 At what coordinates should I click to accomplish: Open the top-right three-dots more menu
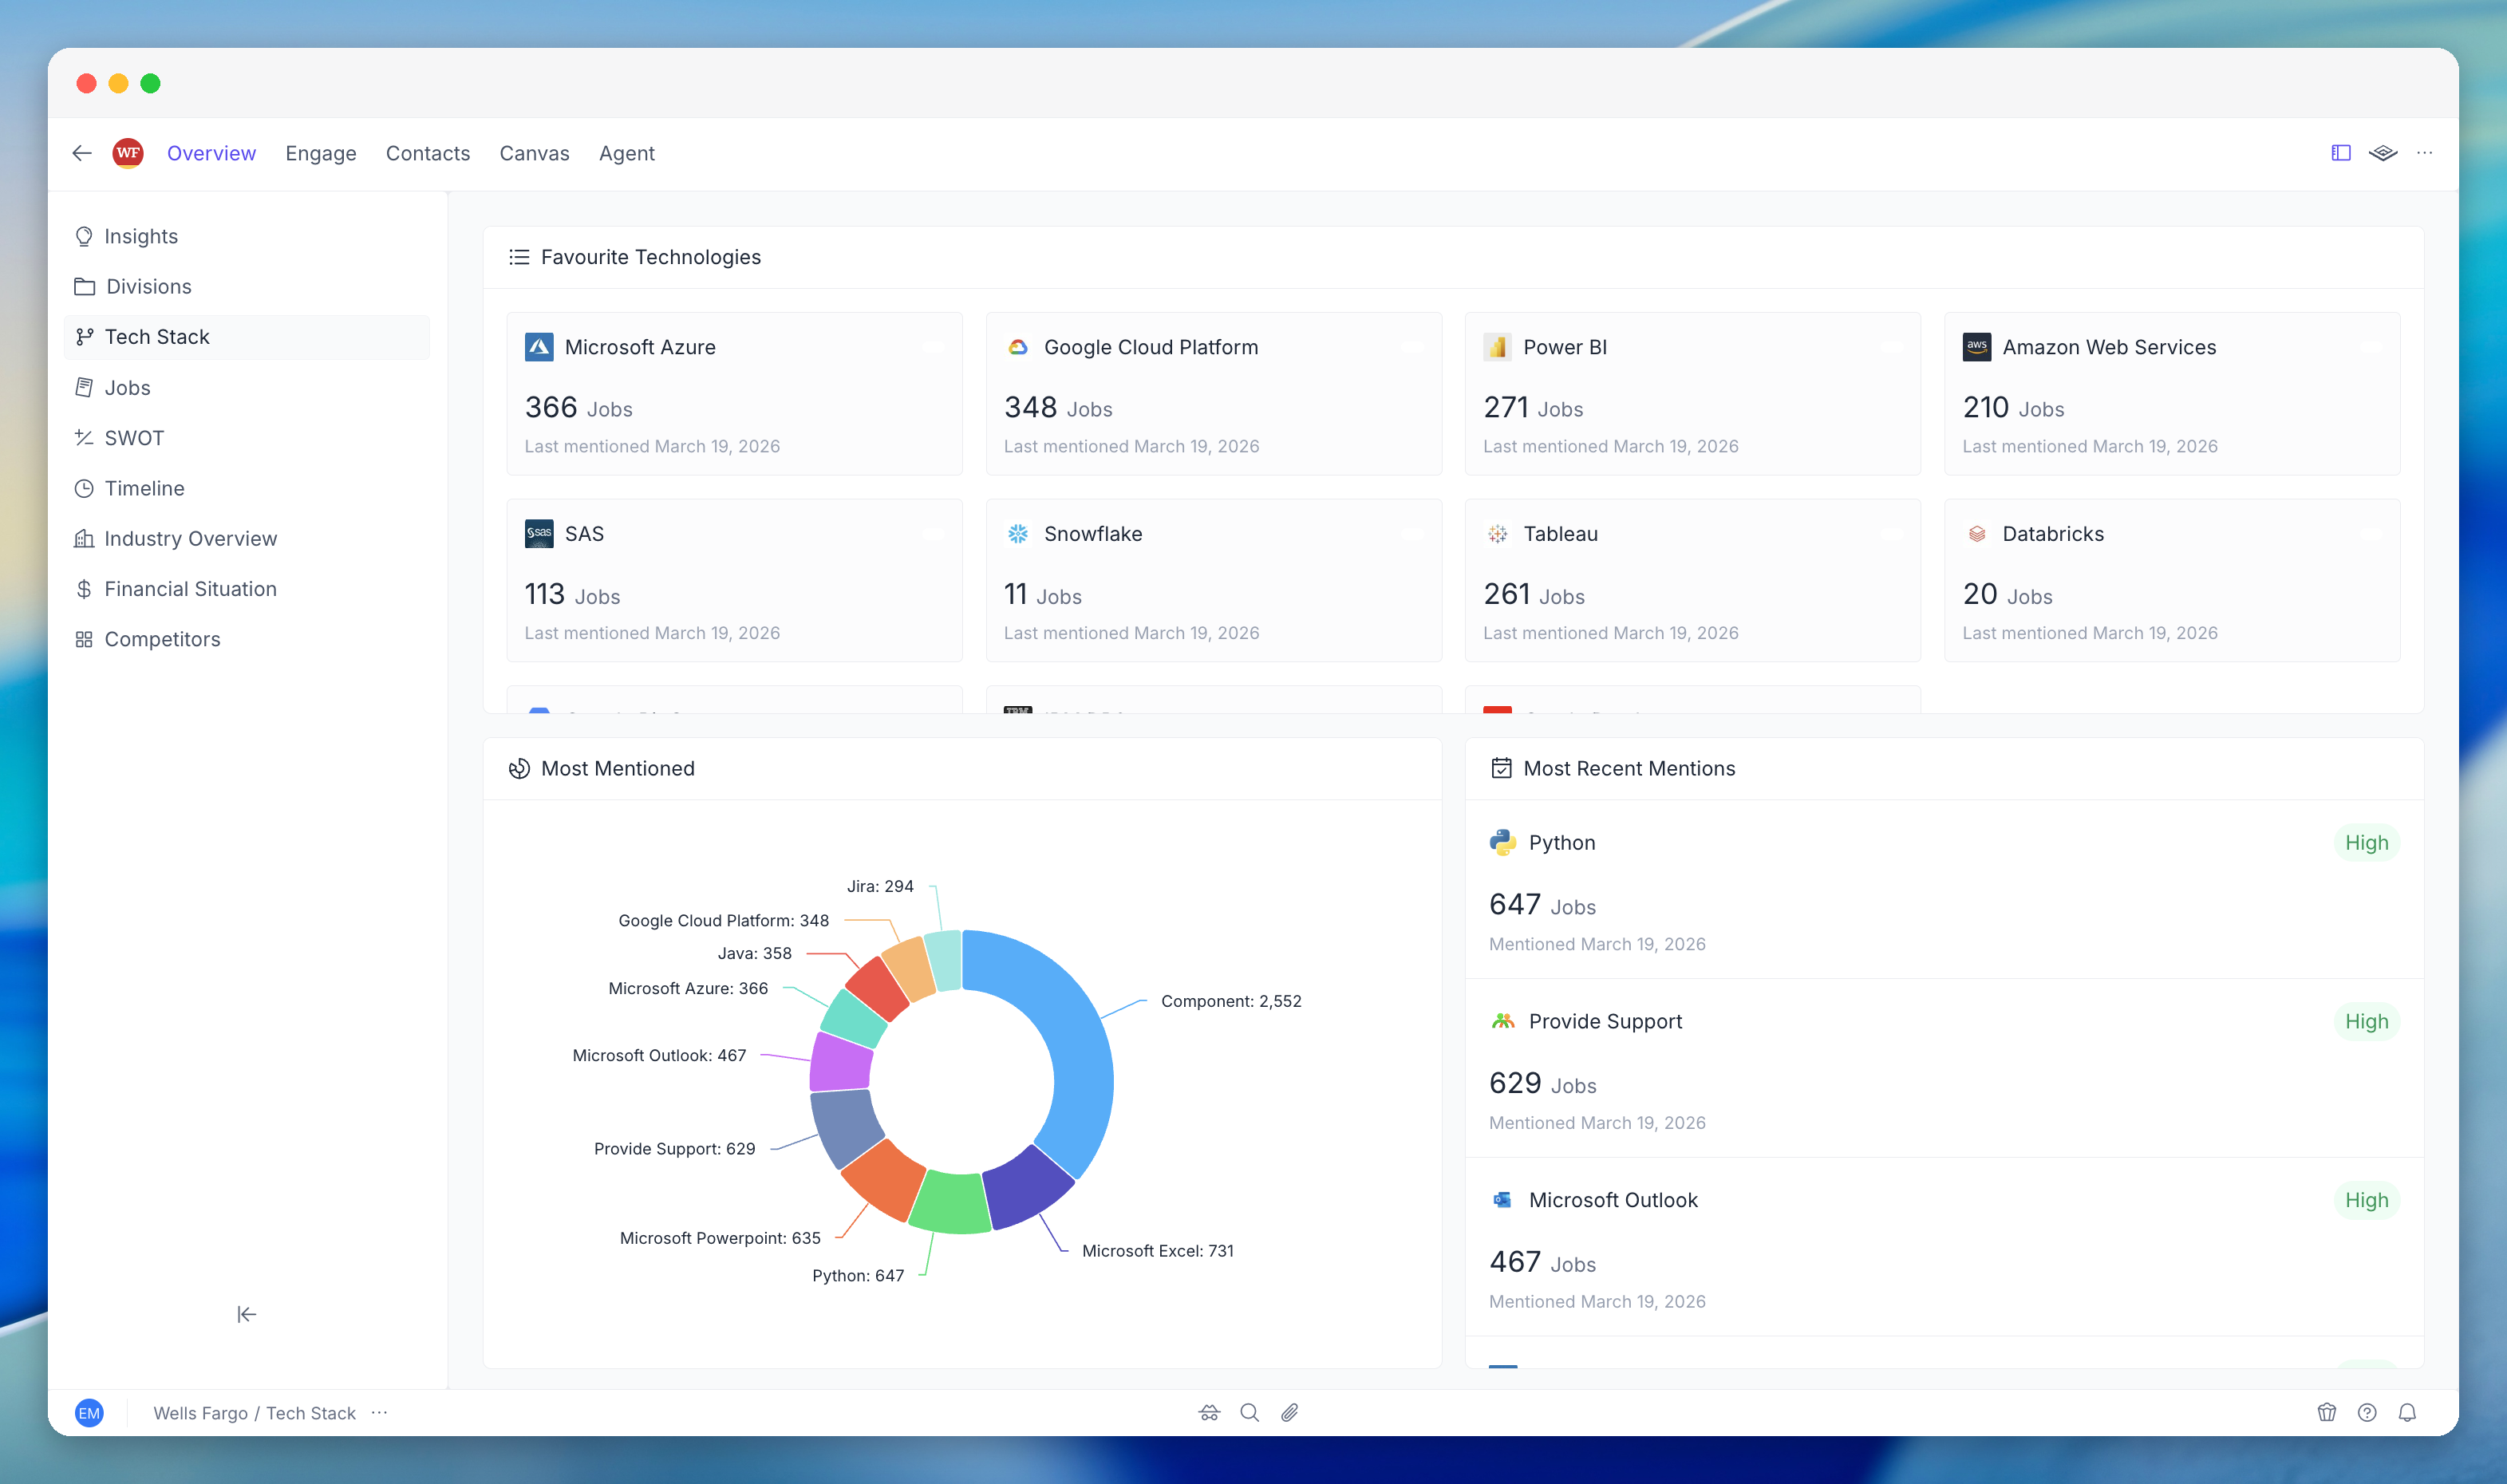tap(2425, 153)
